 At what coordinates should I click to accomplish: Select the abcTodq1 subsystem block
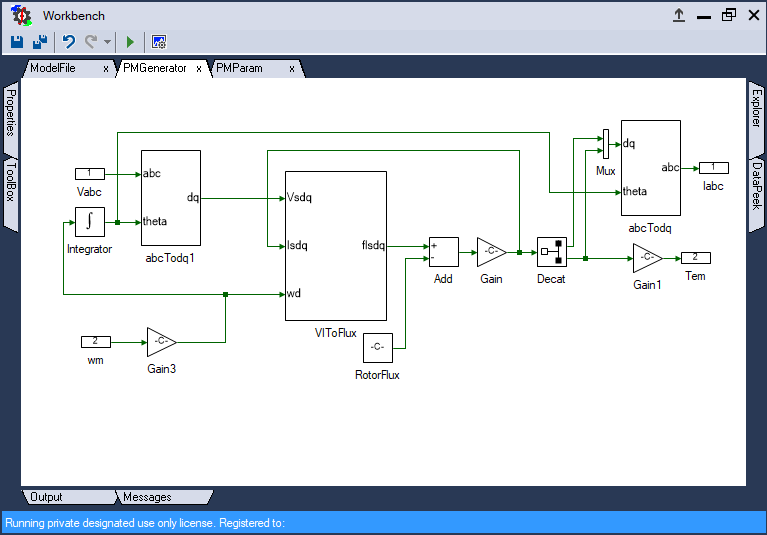coord(171,198)
